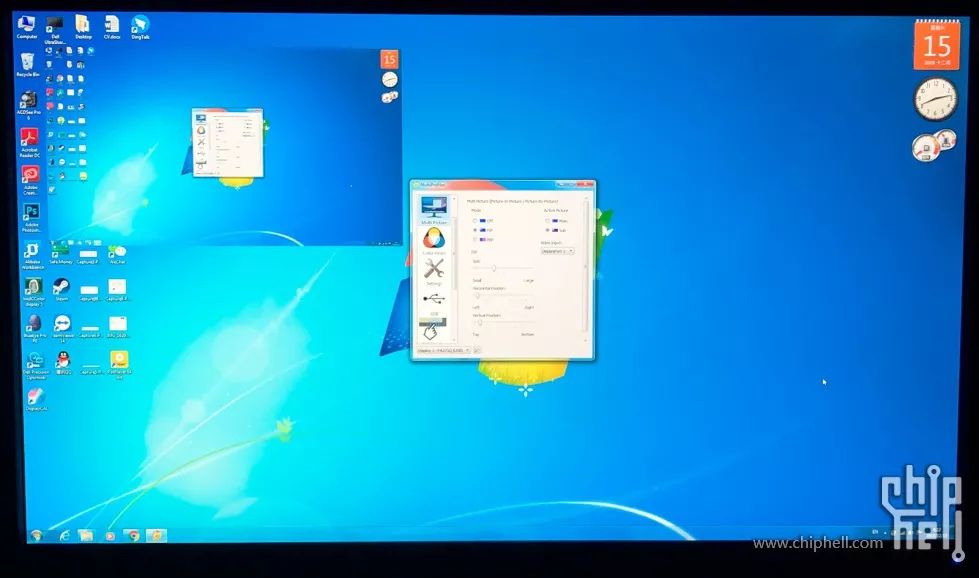Image resolution: width=979 pixels, height=578 pixels.
Task: Launch the QQ penguin shortcut
Action: 63,363
